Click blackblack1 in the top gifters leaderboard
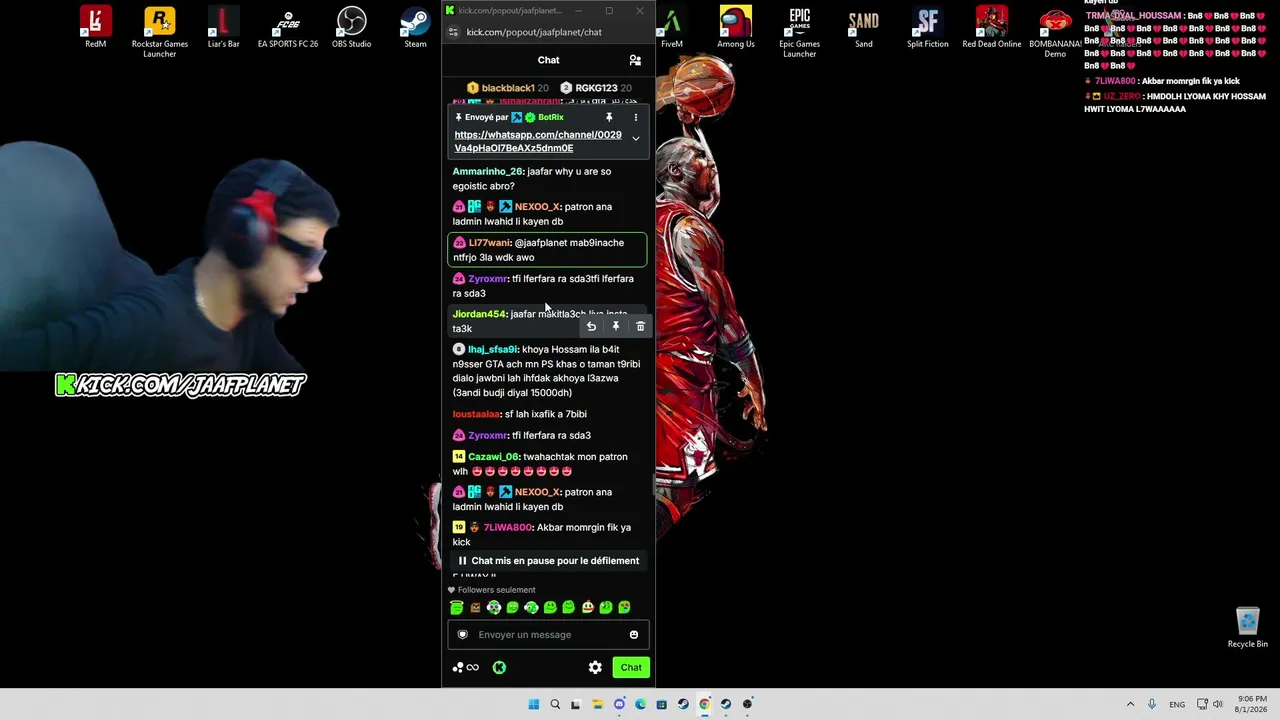 pos(507,88)
